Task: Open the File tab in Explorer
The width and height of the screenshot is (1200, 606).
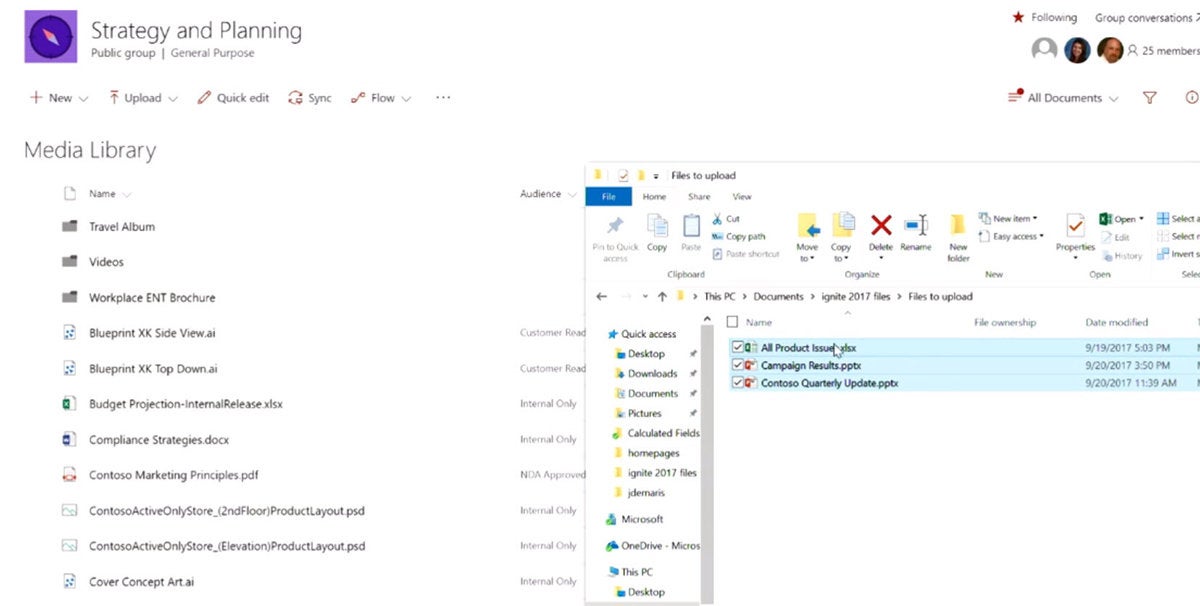Action: [x=608, y=197]
